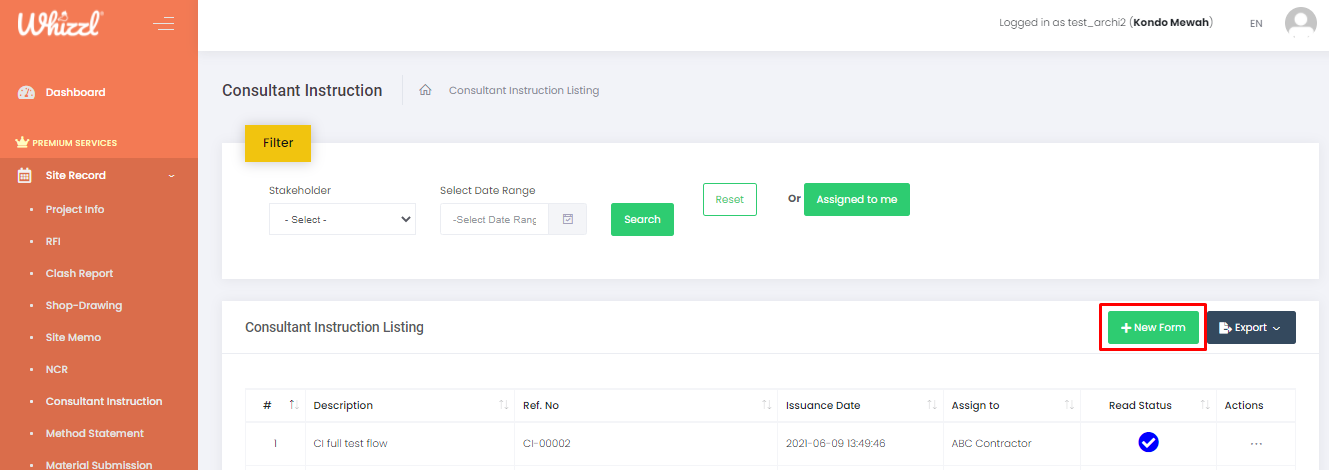Open the date range calendar icon
Viewport: 1329px width, 470px height.
coord(567,219)
